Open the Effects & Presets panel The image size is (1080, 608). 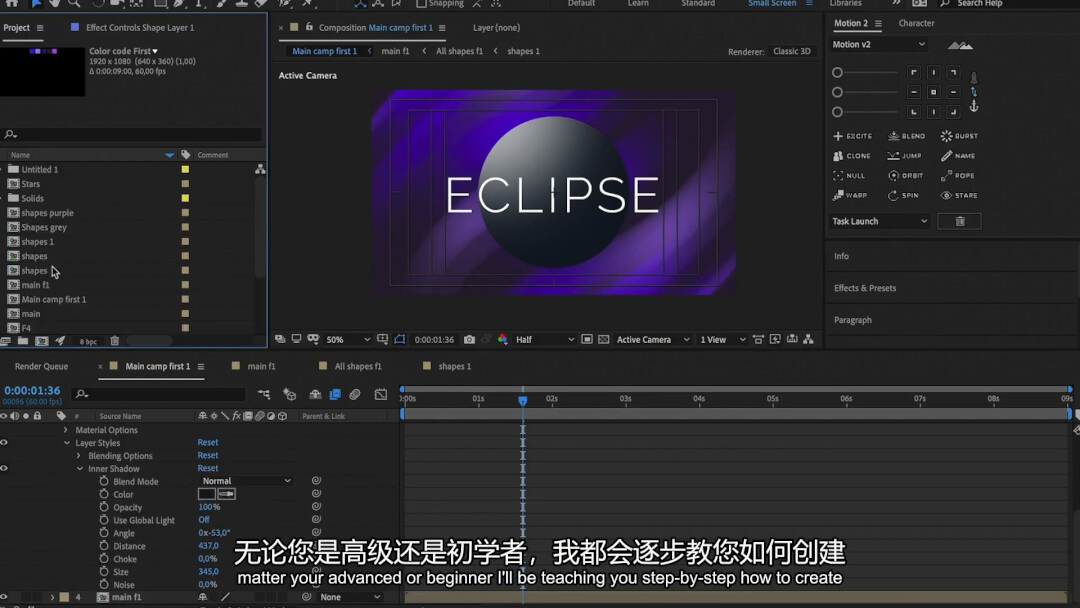coord(864,288)
